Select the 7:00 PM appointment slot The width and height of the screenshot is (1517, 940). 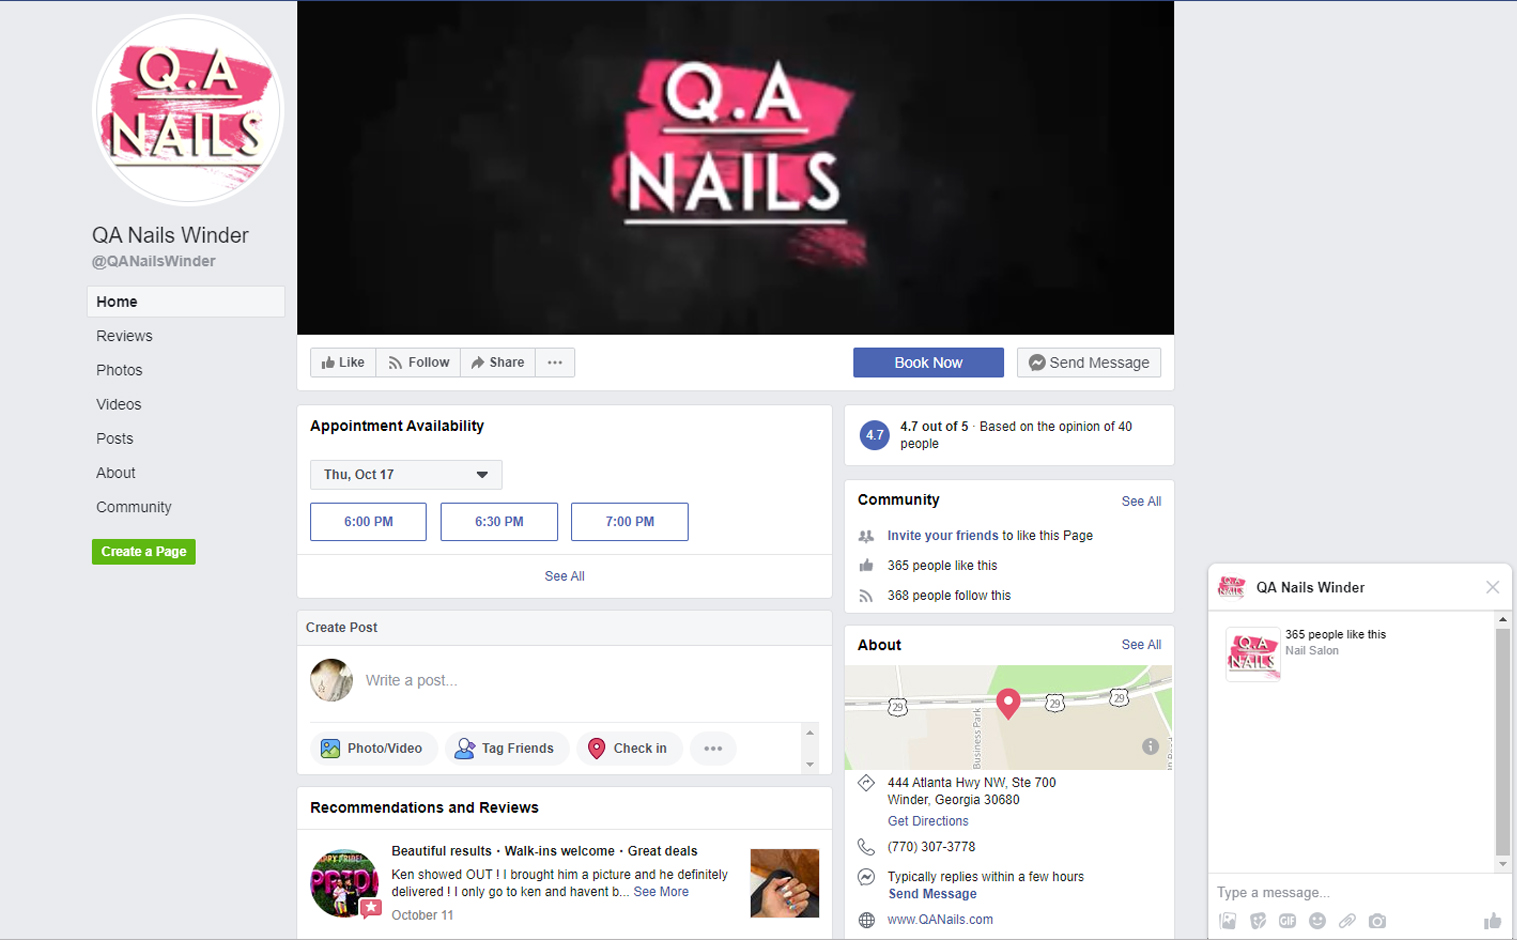629,521
